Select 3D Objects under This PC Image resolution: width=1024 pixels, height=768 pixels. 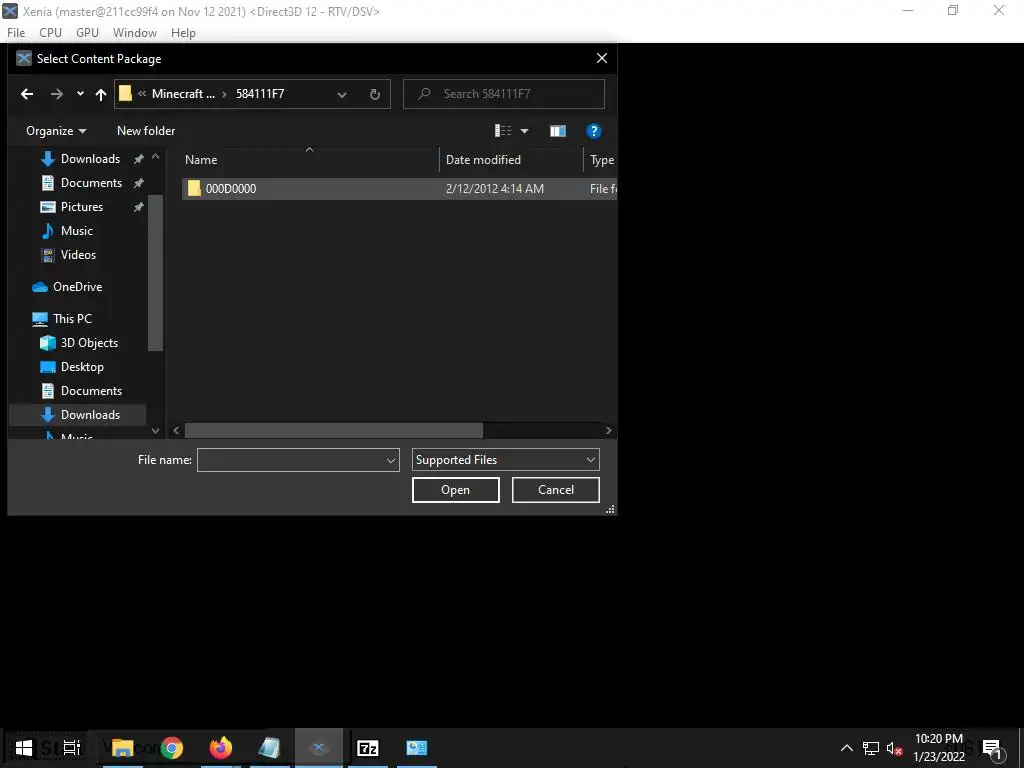[89, 344]
